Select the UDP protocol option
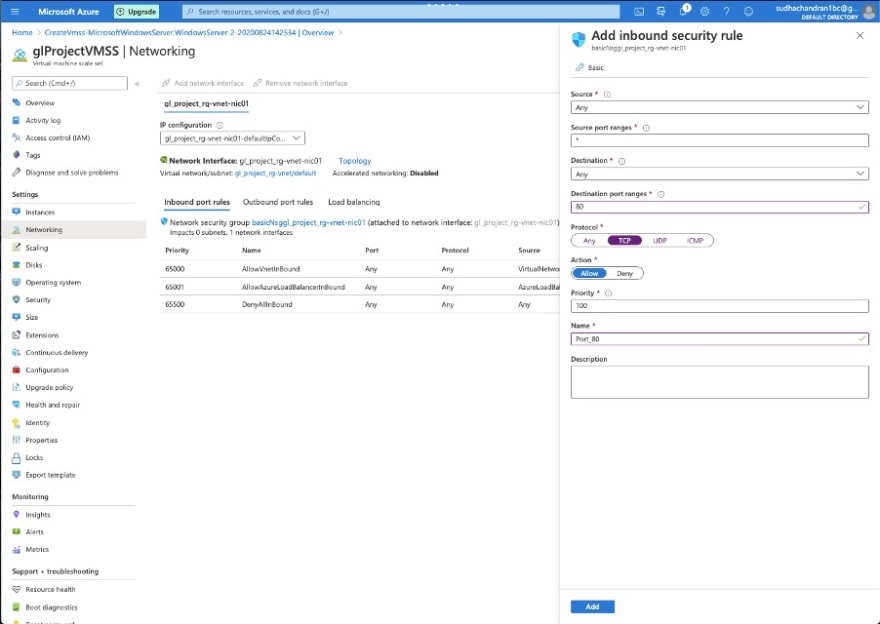880x624 pixels. 659,241
